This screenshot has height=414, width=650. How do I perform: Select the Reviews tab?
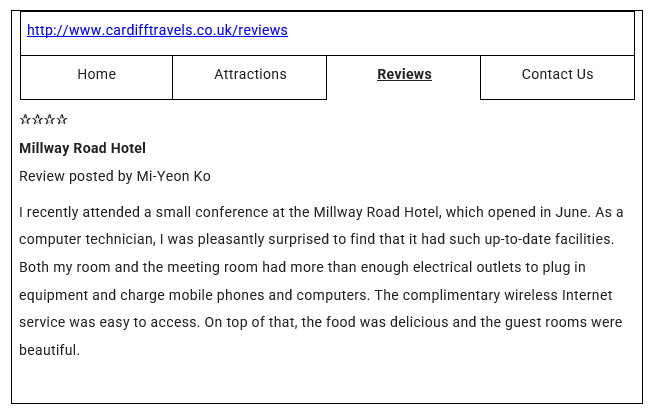(x=404, y=75)
